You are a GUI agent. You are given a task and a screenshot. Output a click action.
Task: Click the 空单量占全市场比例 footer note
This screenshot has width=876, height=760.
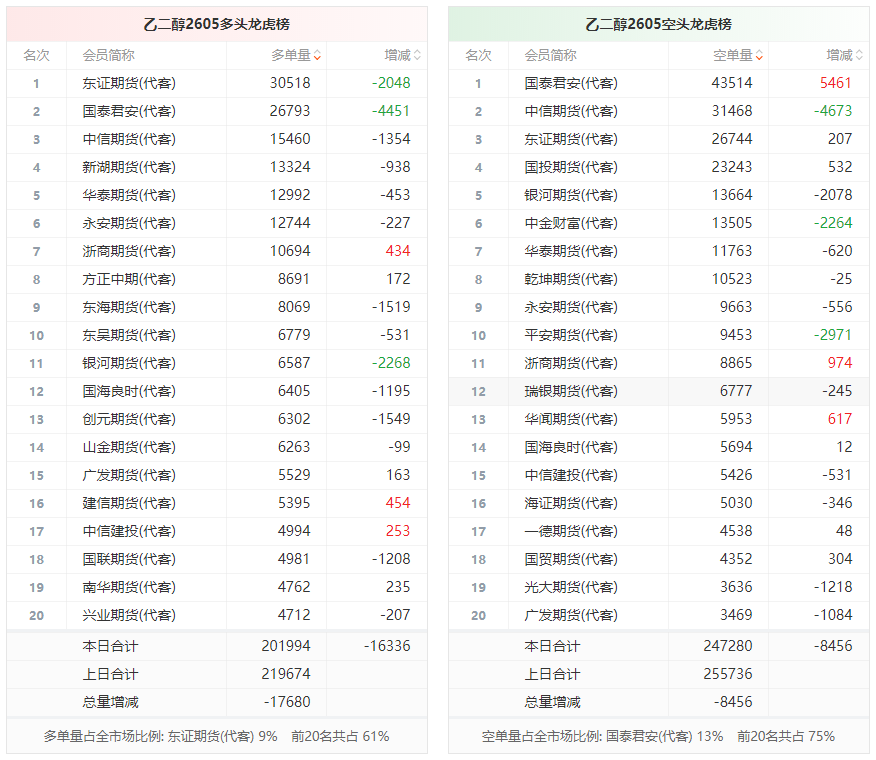tap(658, 736)
